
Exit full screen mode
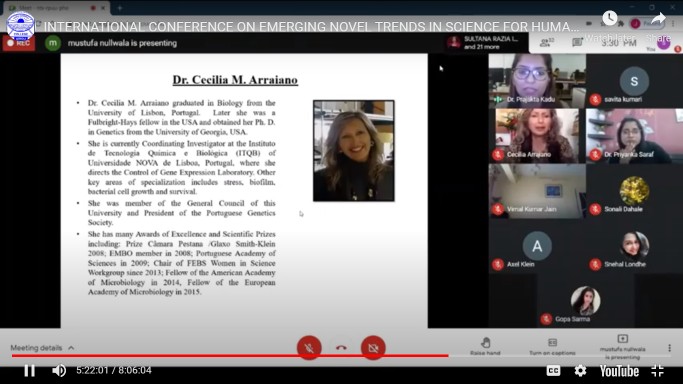coord(657,371)
